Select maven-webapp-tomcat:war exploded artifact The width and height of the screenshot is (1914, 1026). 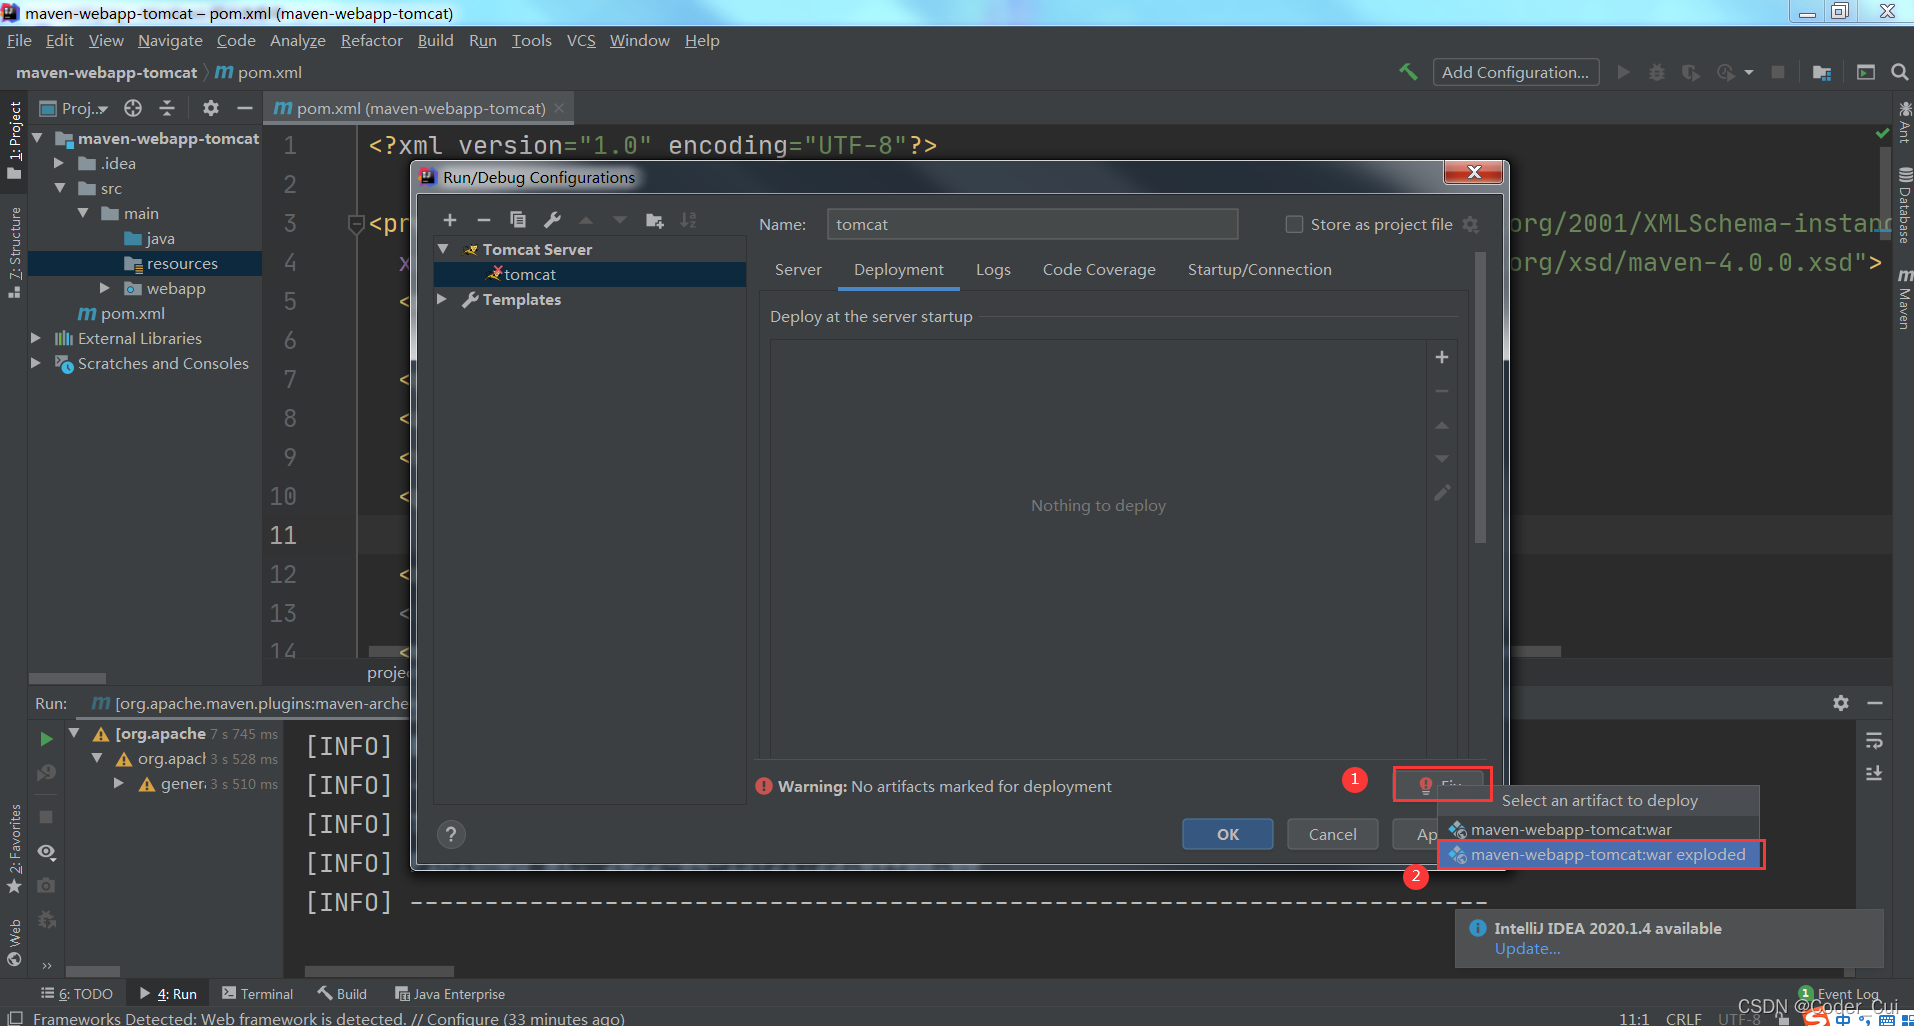click(x=1600, y=855)
